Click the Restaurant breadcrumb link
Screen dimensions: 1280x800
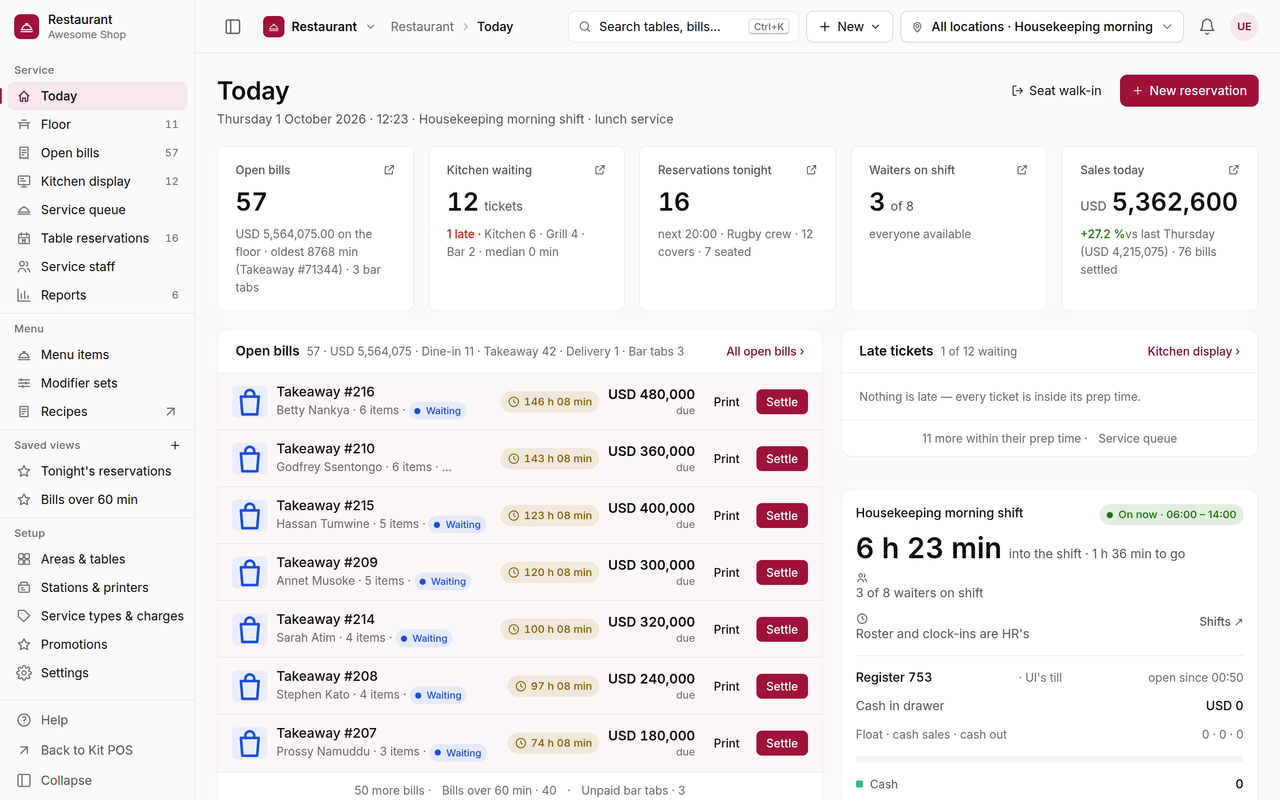click(422, 27)
